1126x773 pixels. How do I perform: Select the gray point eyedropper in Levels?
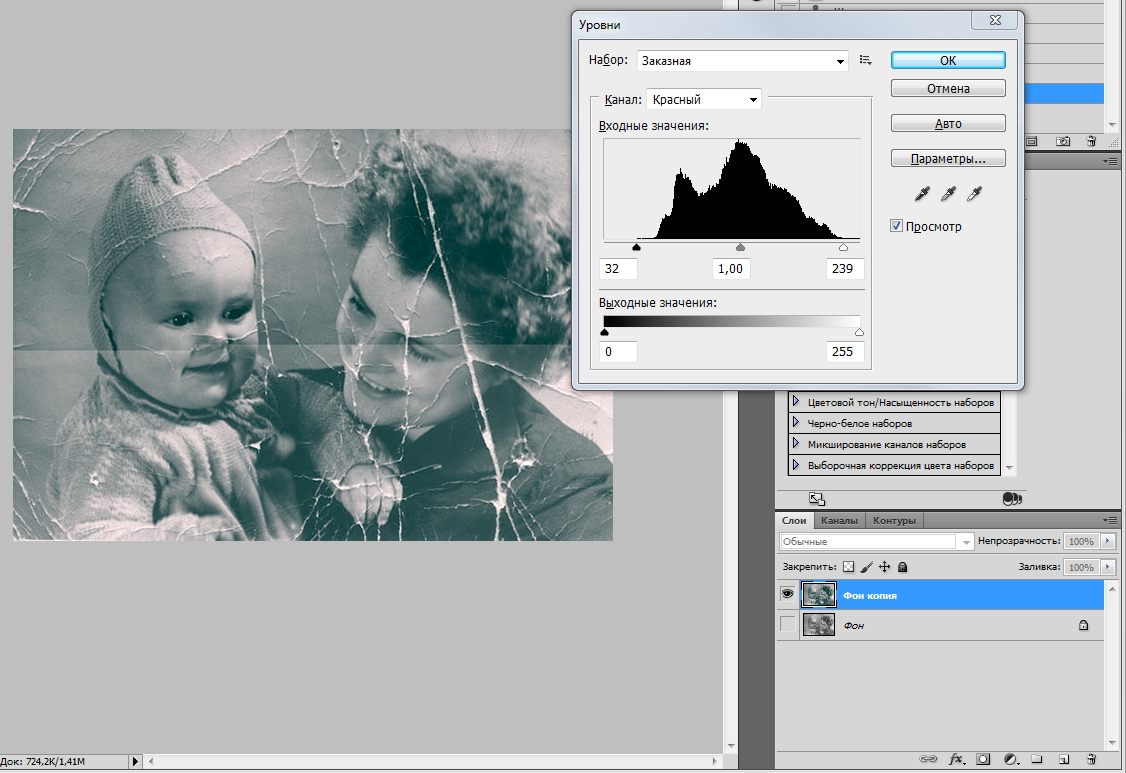coord(948,194)
